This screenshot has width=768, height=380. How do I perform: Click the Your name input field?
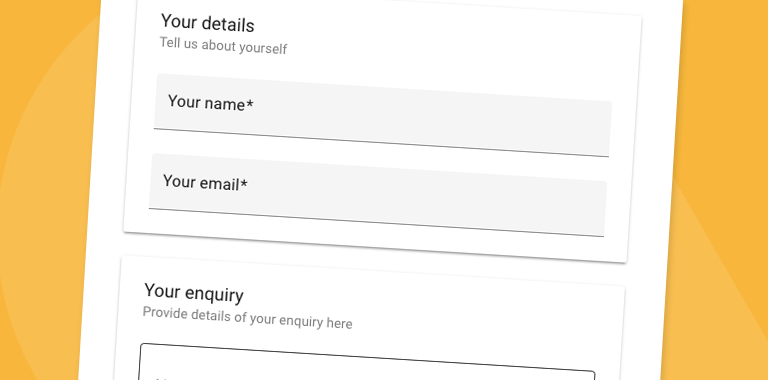(383, 115)
